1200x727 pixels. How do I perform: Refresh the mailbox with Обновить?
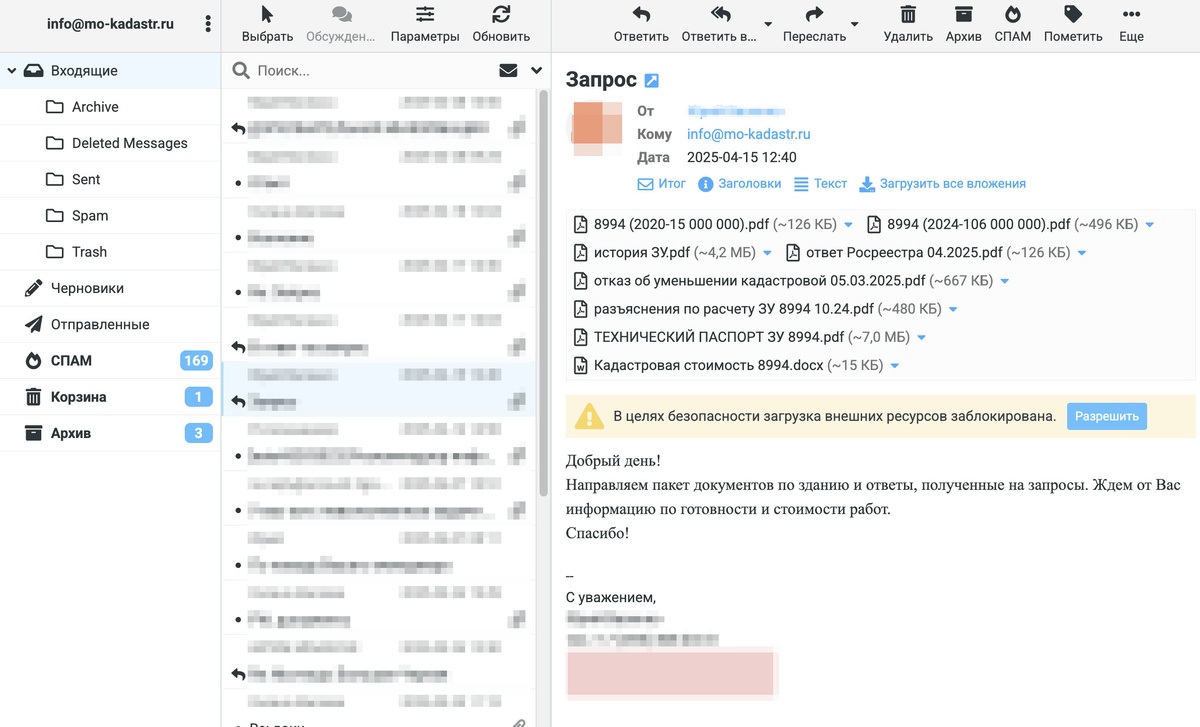[x=501, y=25]
